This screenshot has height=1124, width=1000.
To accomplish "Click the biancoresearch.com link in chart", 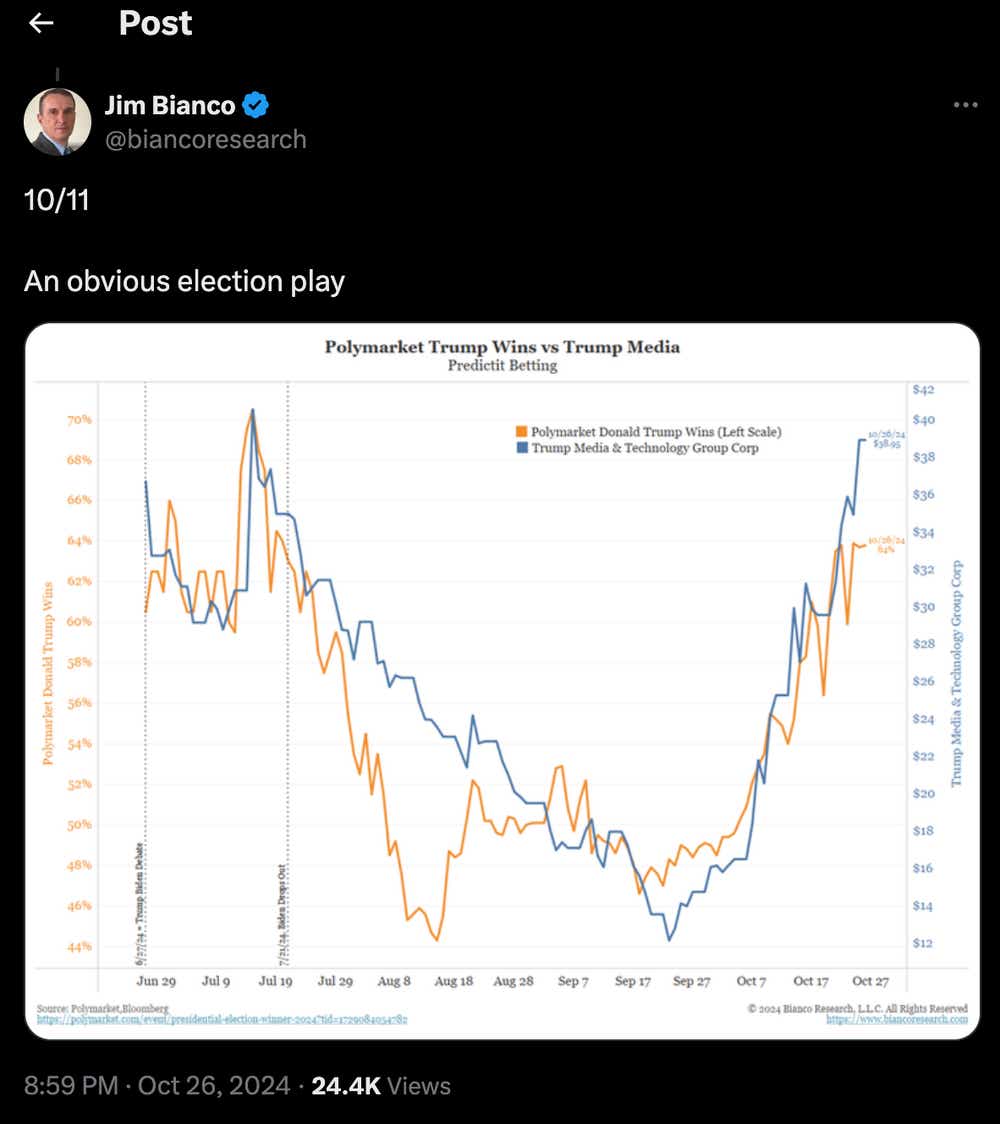I will click(897, 1019).
